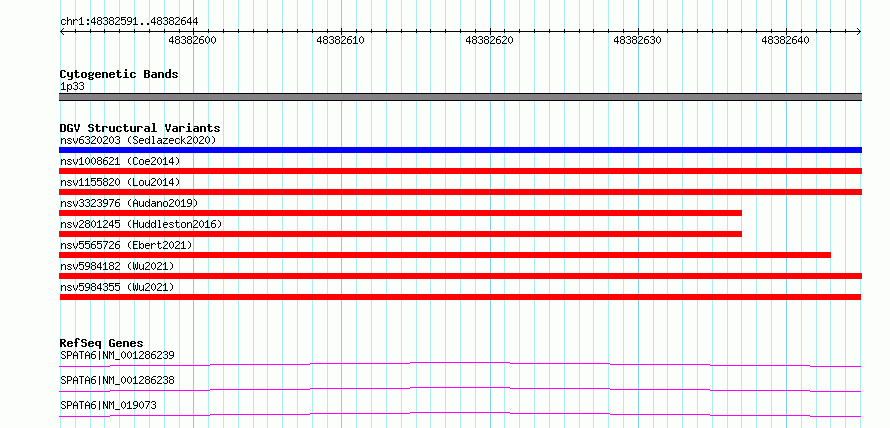The height and width of the screenshot is (428, 890).
Task: Click ruler tick label 48382610
Action: point(341,40)
